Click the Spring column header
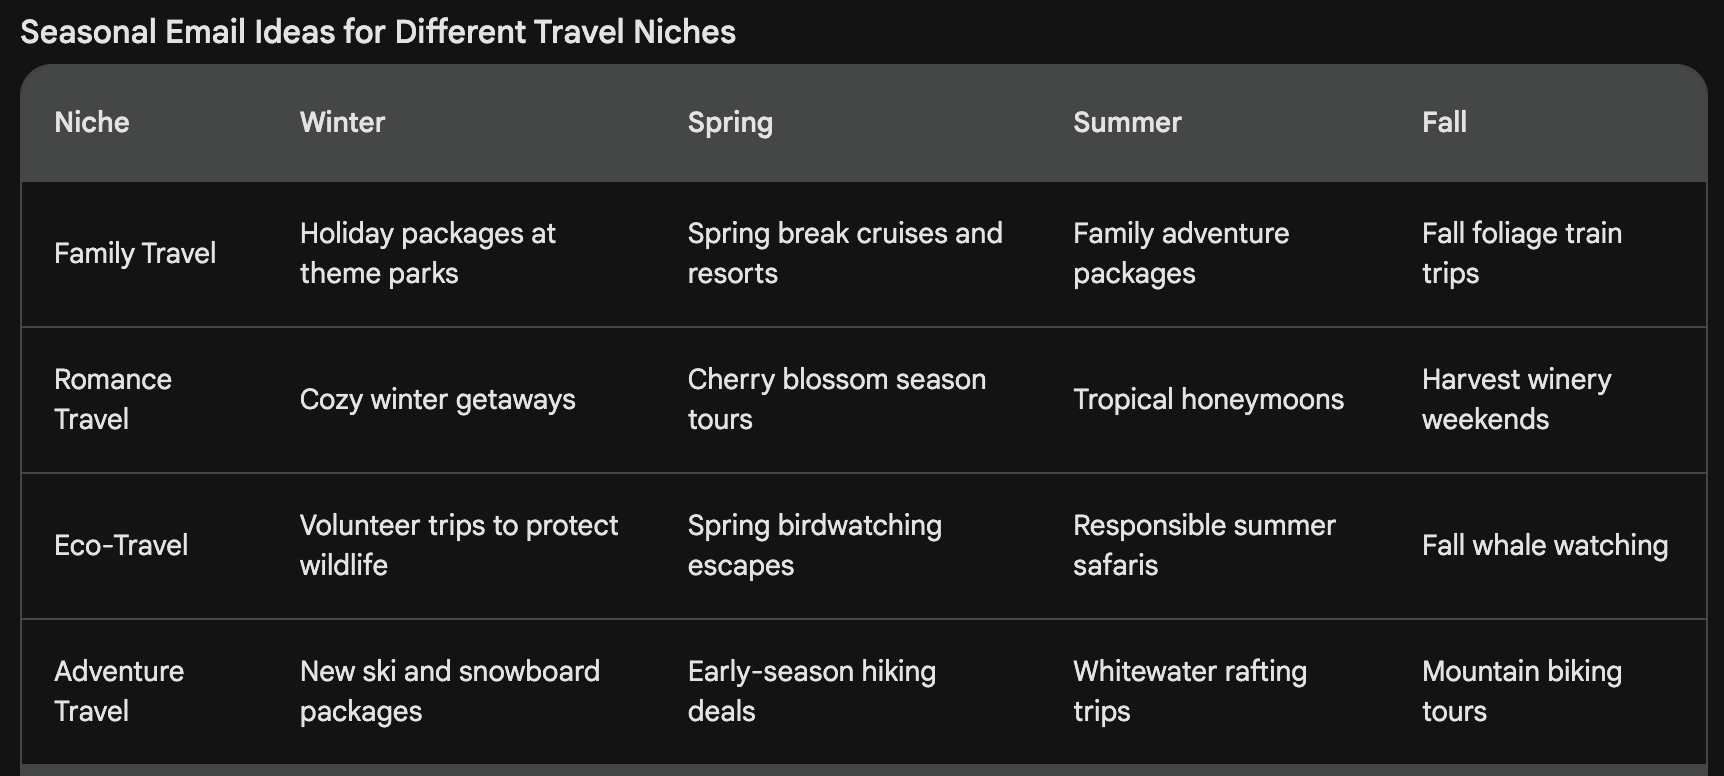The height and width of the screenshot is (776, 1724). point(730,123)
